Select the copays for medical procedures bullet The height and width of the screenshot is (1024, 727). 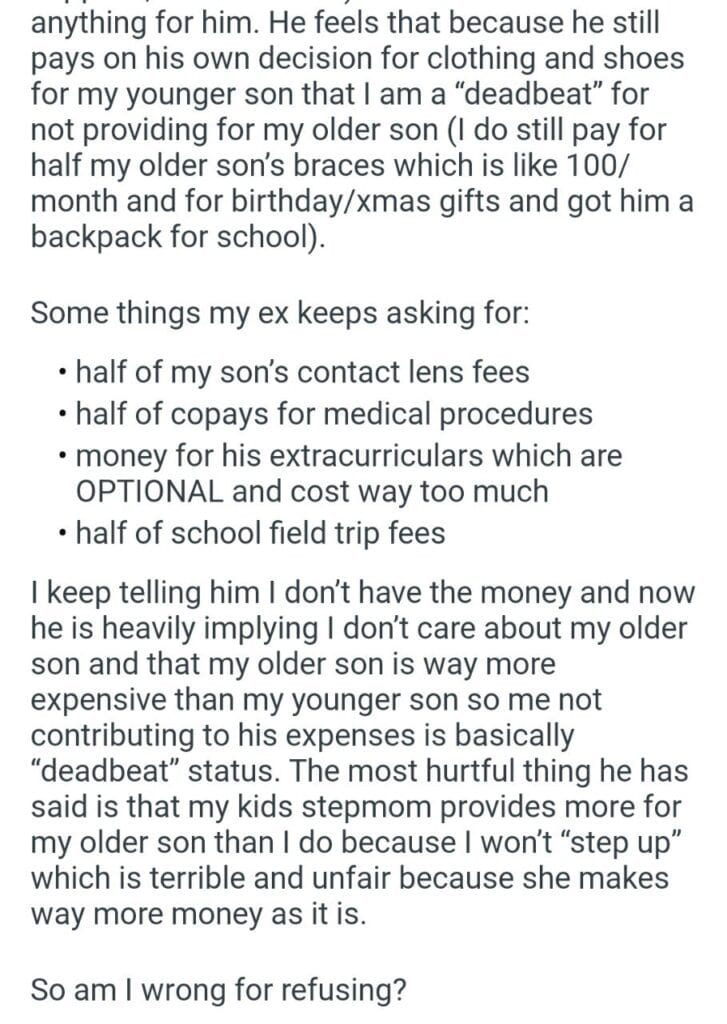pos(334,413)
